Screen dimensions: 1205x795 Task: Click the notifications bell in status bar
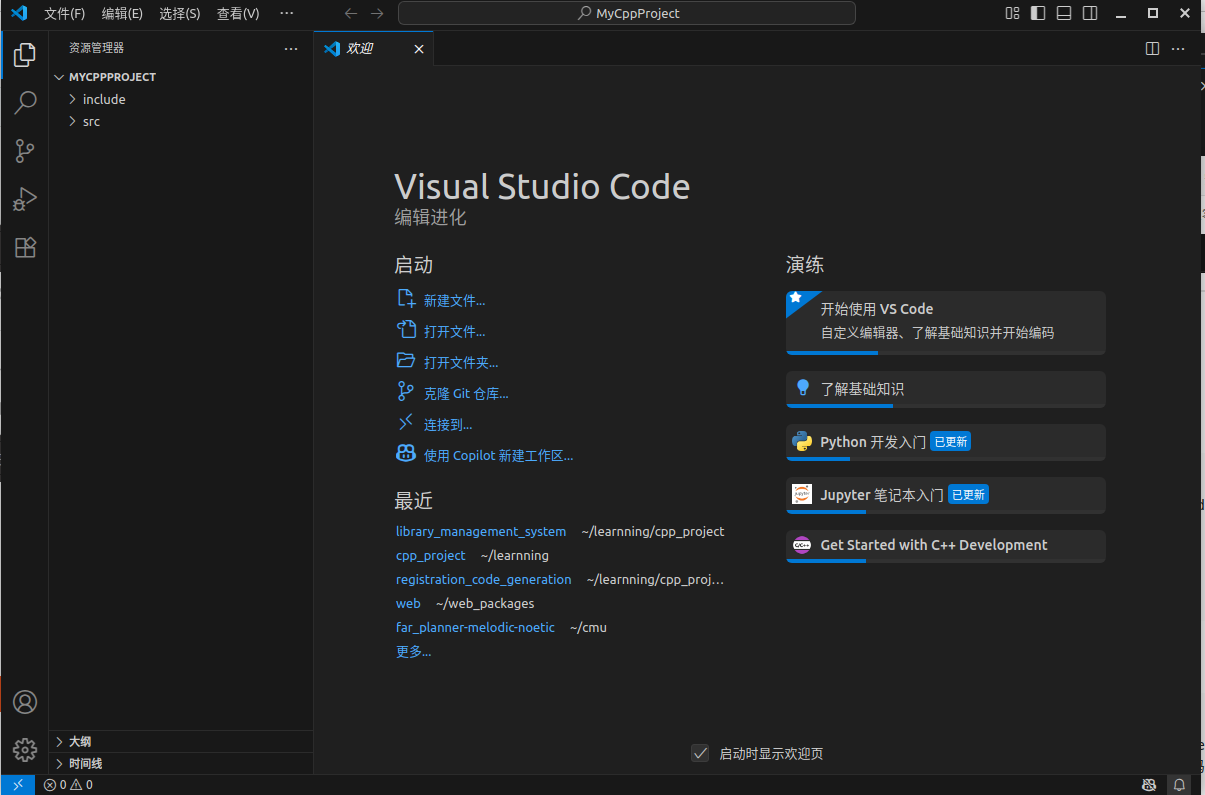click(x=1180, y=785)
